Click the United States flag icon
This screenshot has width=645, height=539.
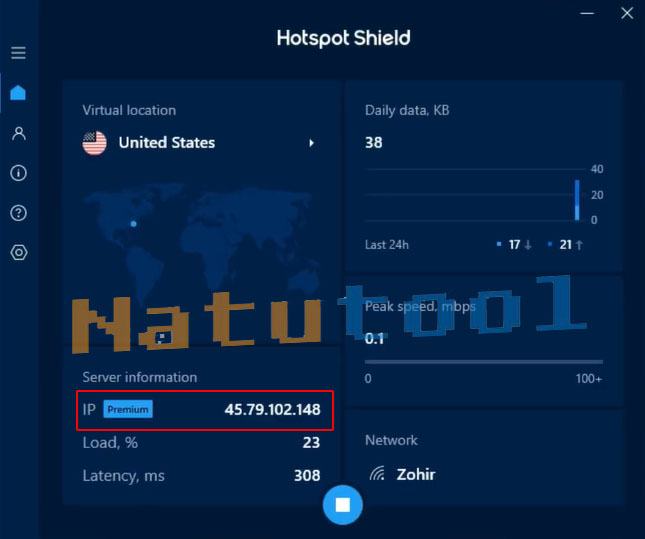95,143
